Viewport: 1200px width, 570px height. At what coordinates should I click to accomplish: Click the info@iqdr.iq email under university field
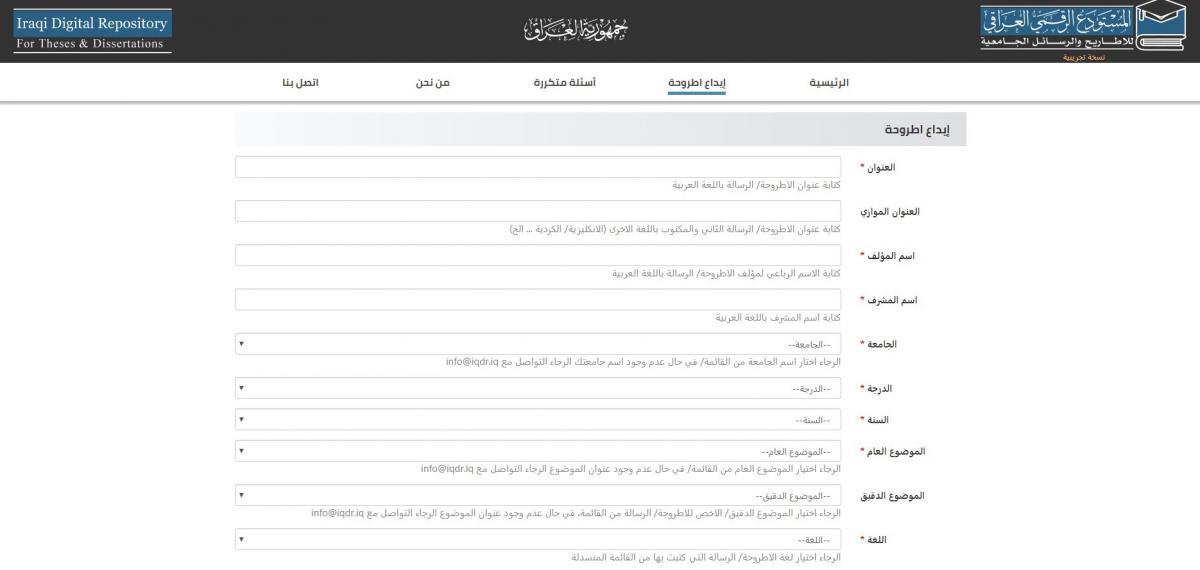coord(472,361)
